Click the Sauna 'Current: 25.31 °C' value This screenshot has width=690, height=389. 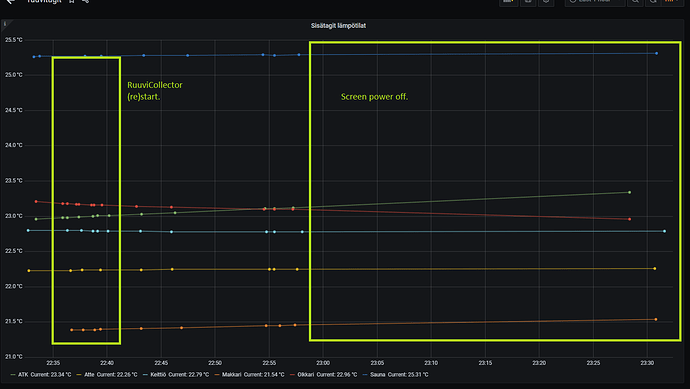(x=407, y=374)
